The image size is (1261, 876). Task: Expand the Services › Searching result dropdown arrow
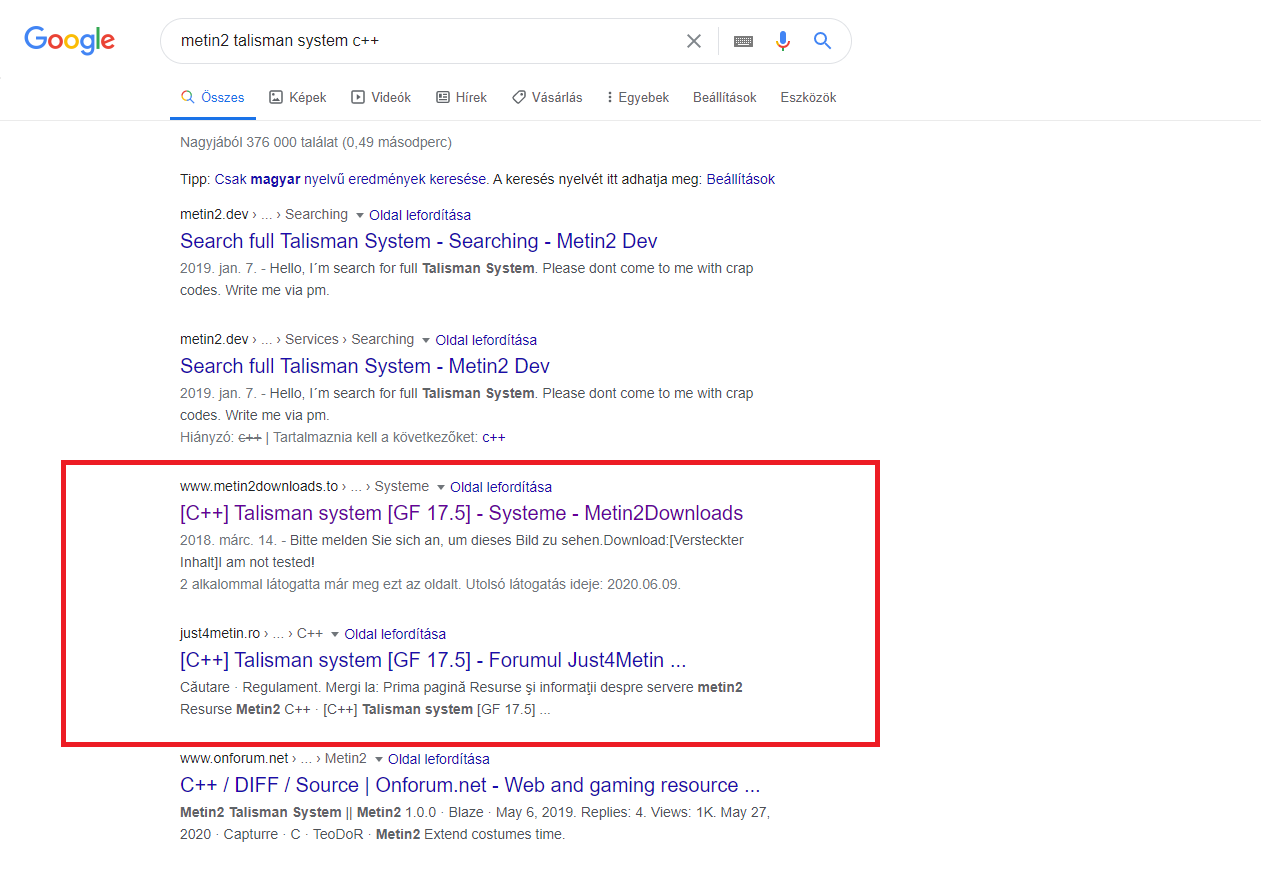tap(426, 340)
